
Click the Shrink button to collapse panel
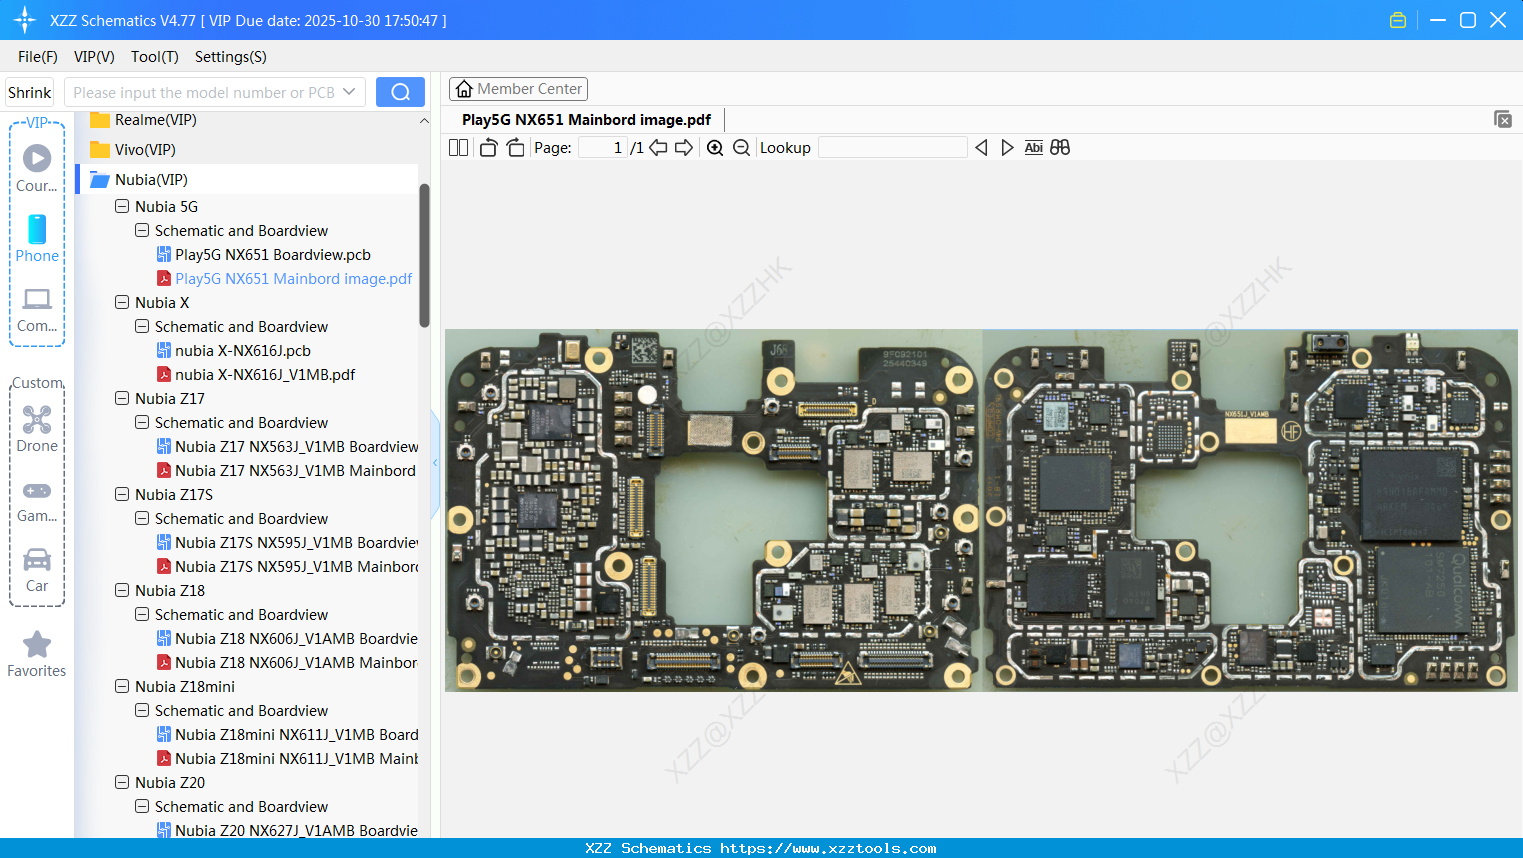pos(29,91)
